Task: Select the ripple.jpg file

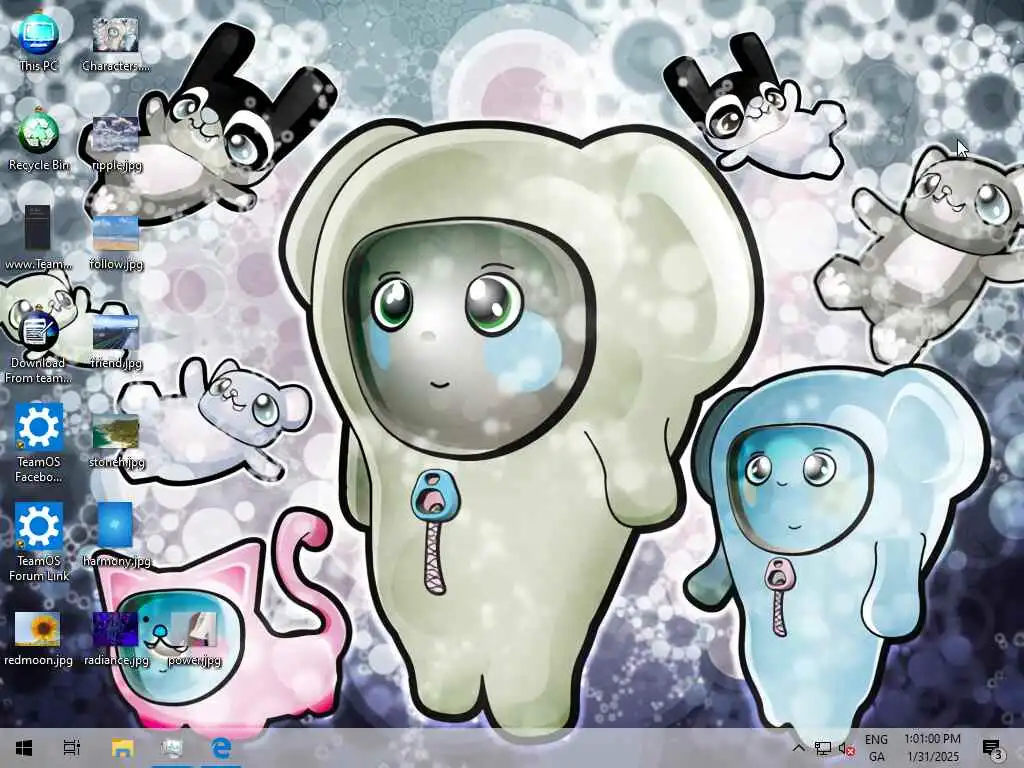Action: coord(116,142)
